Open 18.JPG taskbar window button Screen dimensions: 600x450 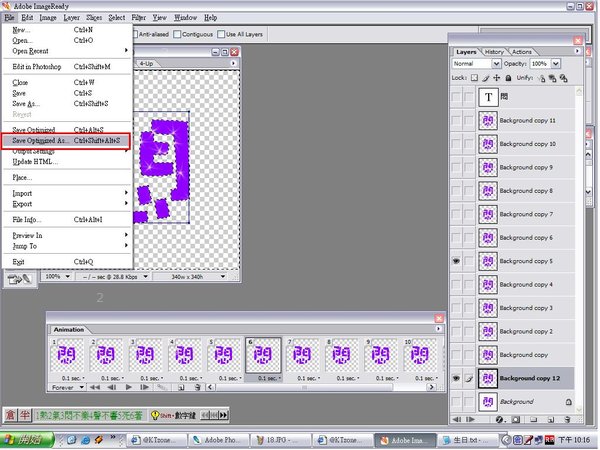click(x=280, y=440)
